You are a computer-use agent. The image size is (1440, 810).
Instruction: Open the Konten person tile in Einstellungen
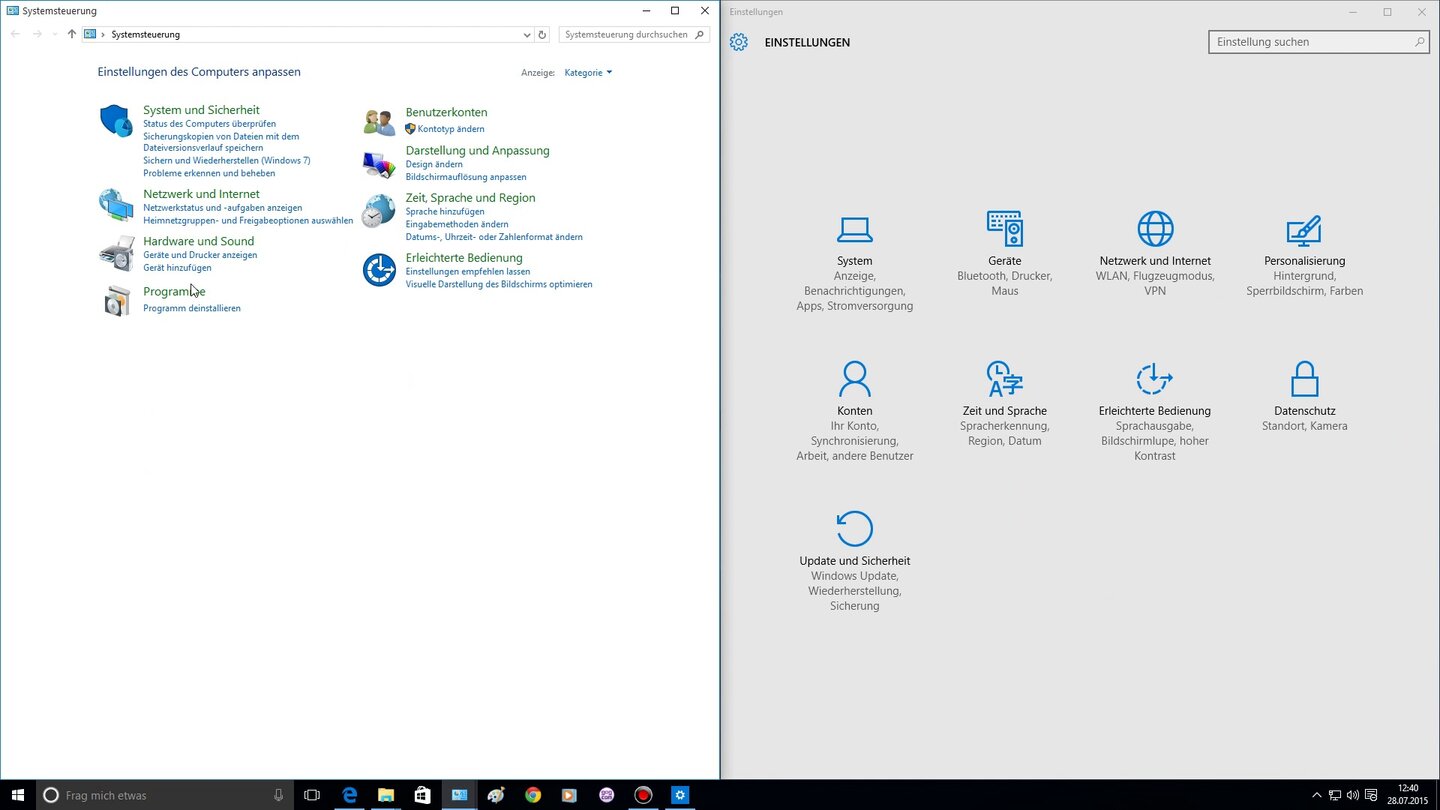point(855,411)
